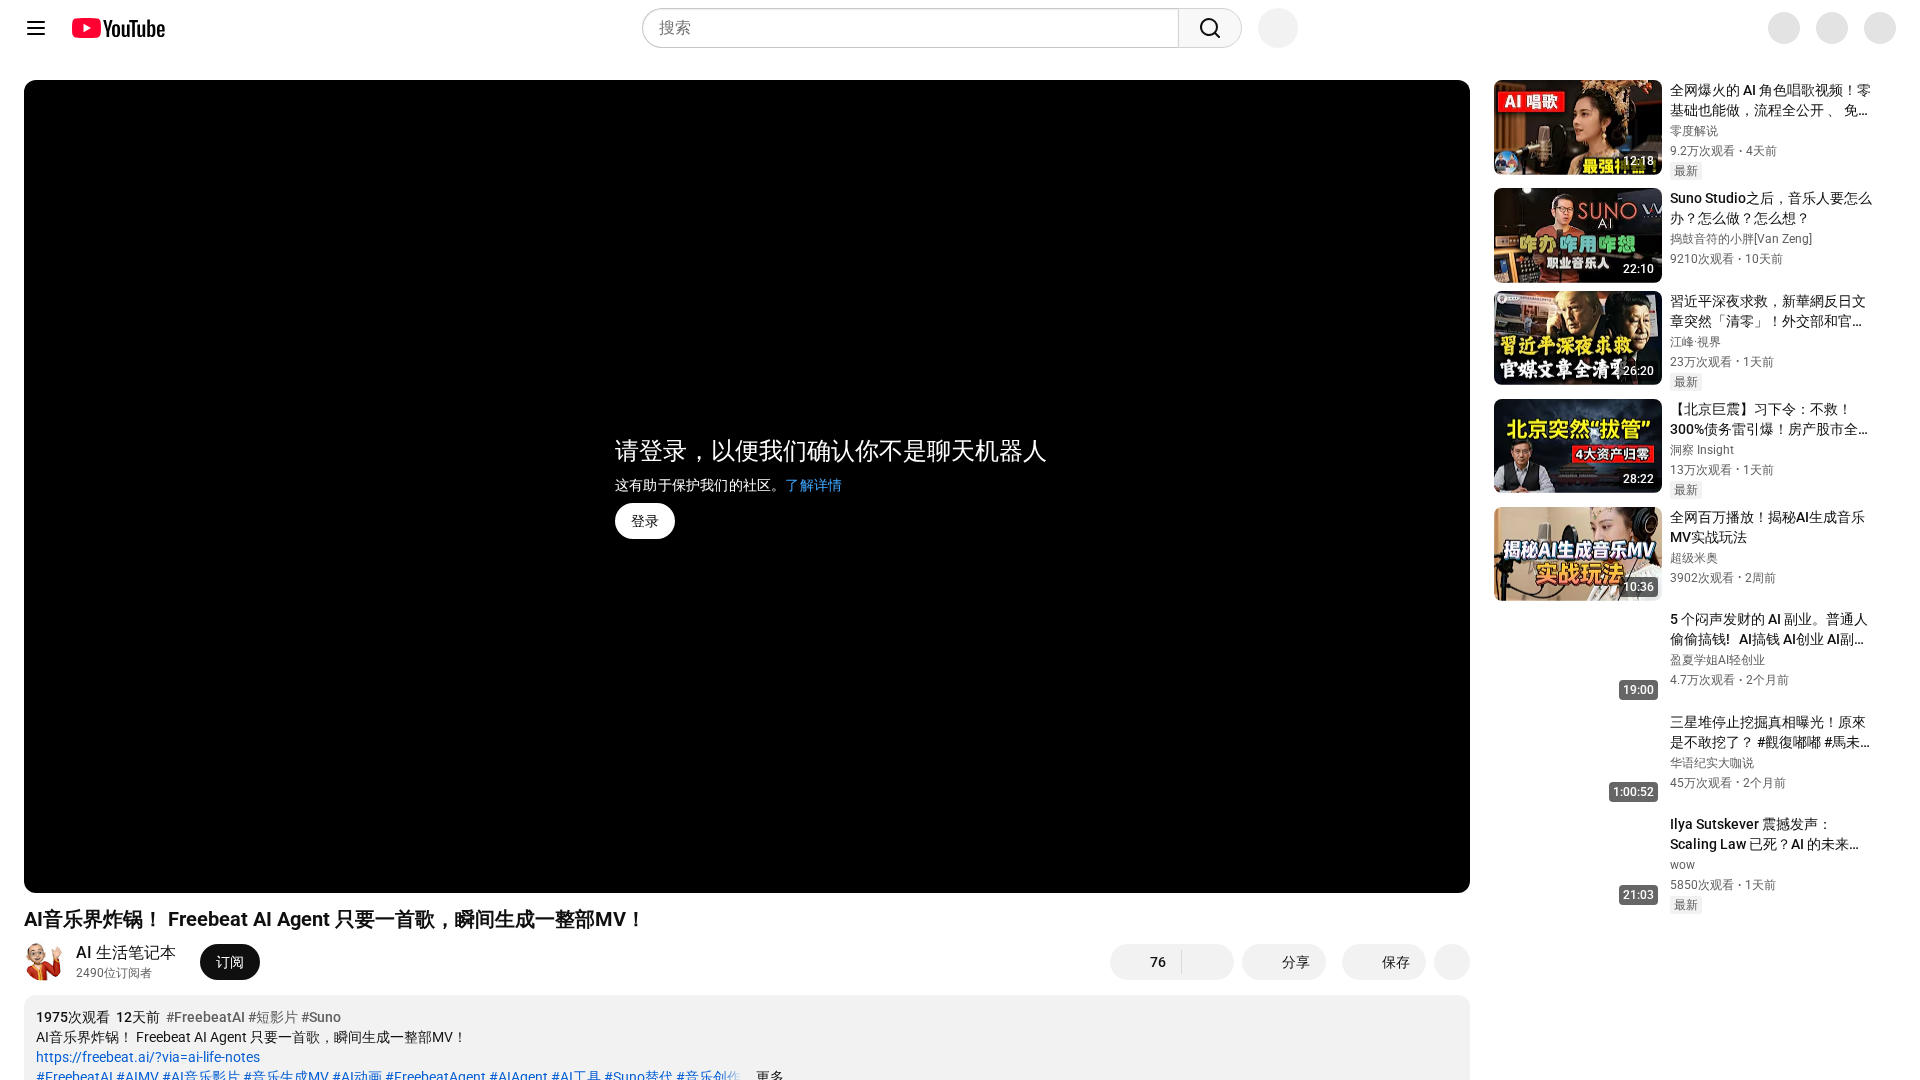
Task: Click the #Suno hashtag
Action: tap(321, 1017)
